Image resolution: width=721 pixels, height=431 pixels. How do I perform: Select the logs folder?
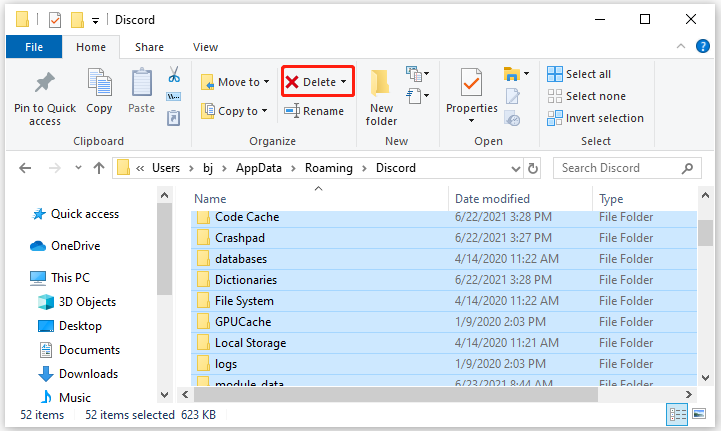(x=444, y=364)
